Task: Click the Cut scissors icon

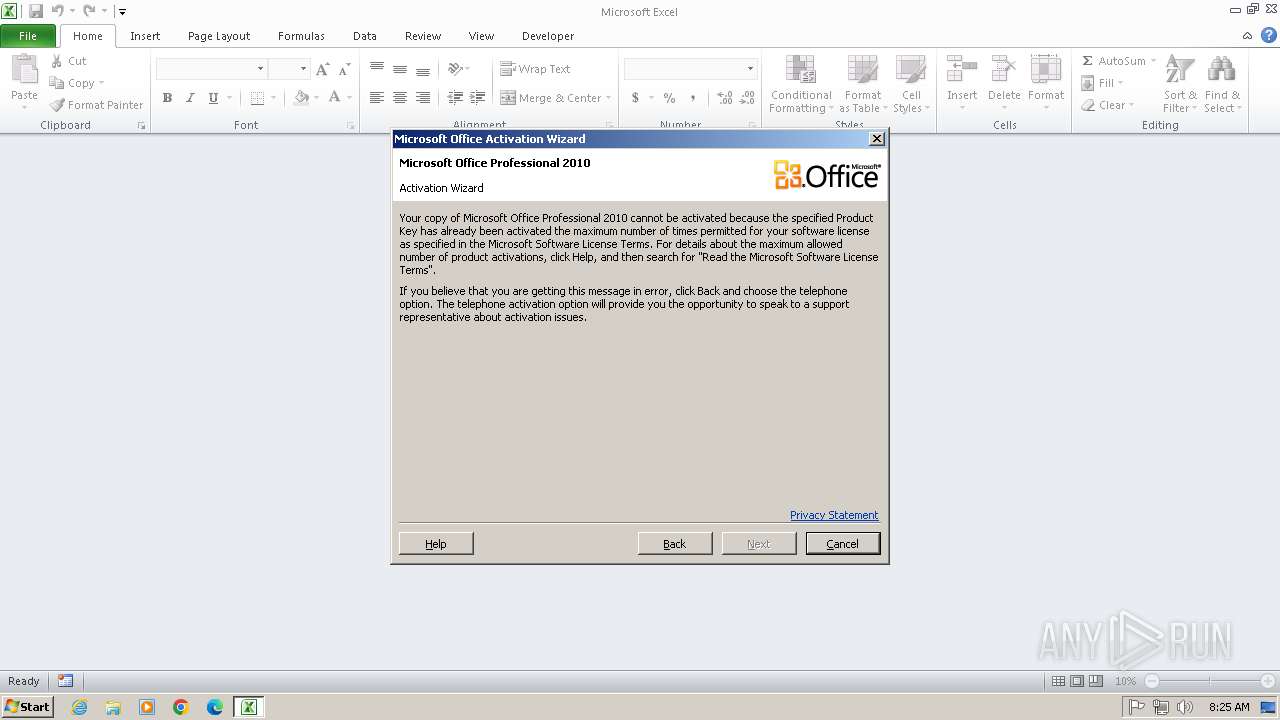Action: pos(57,61)
